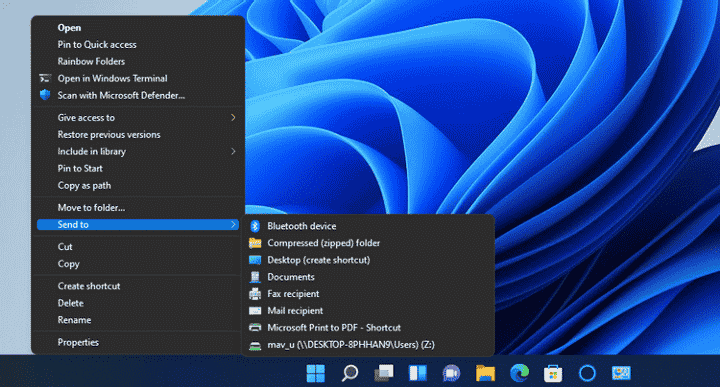
Task: Click the Mail recipient envelope icon
Action: click(255, 311)
